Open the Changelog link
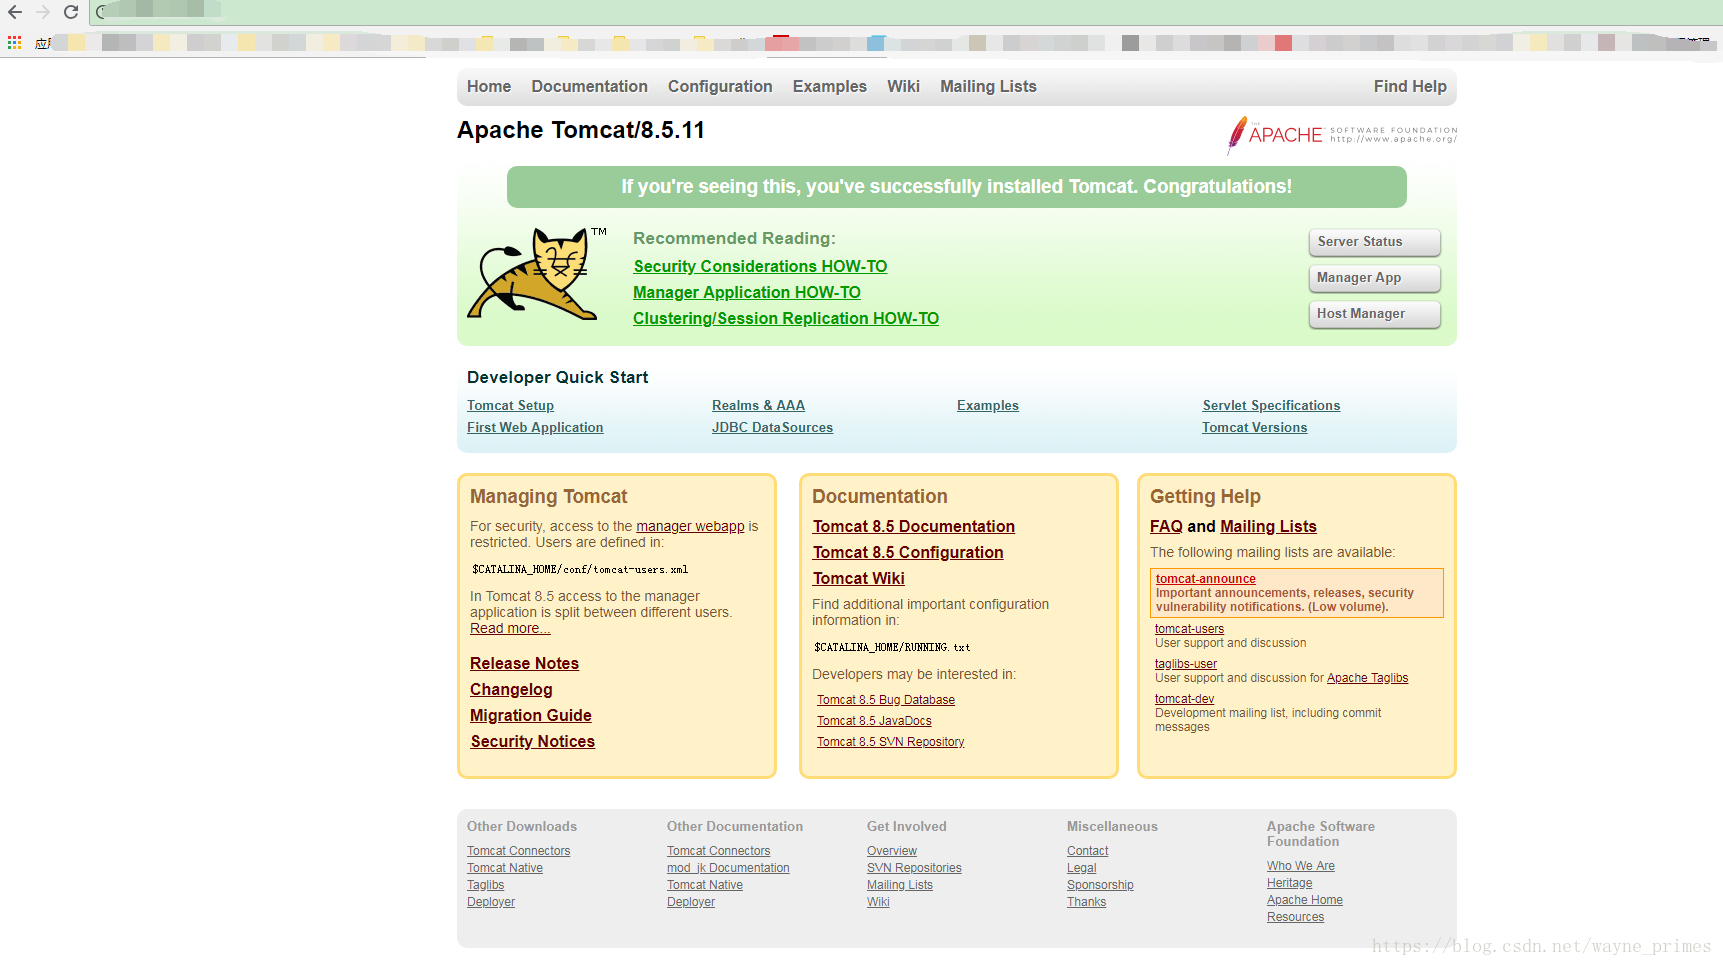This screenshot has width=1723, height=966. click(x=511, y=690)
